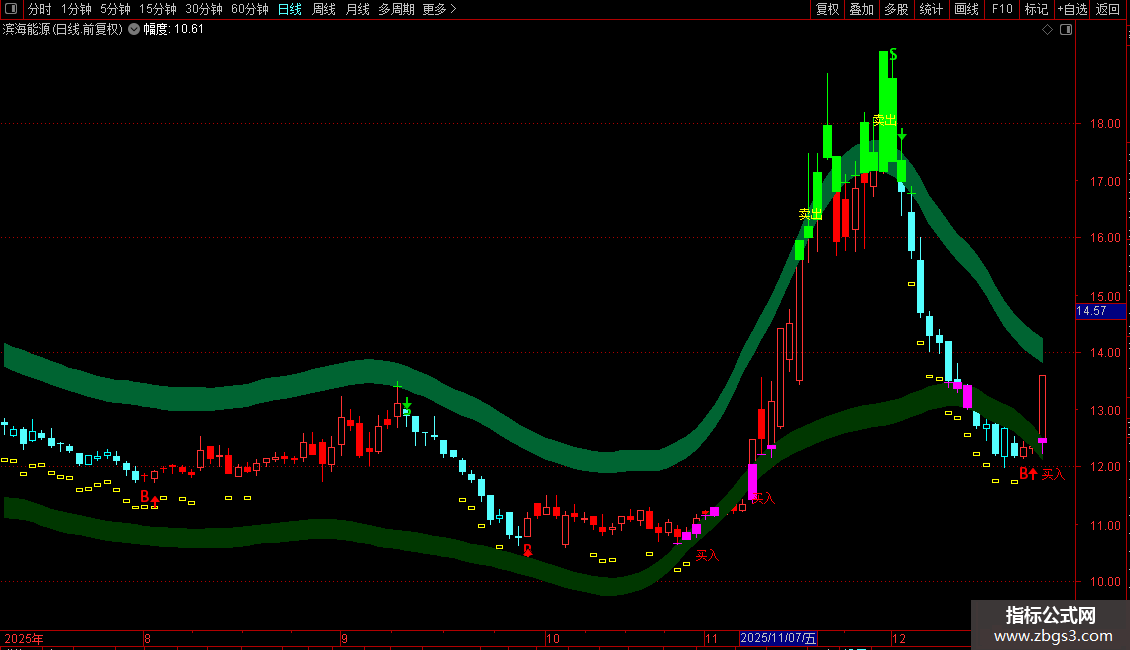Click the 统计 statistics button
Image resolution: width=1130 pixels, height=650 pixels.
[930, 9]
